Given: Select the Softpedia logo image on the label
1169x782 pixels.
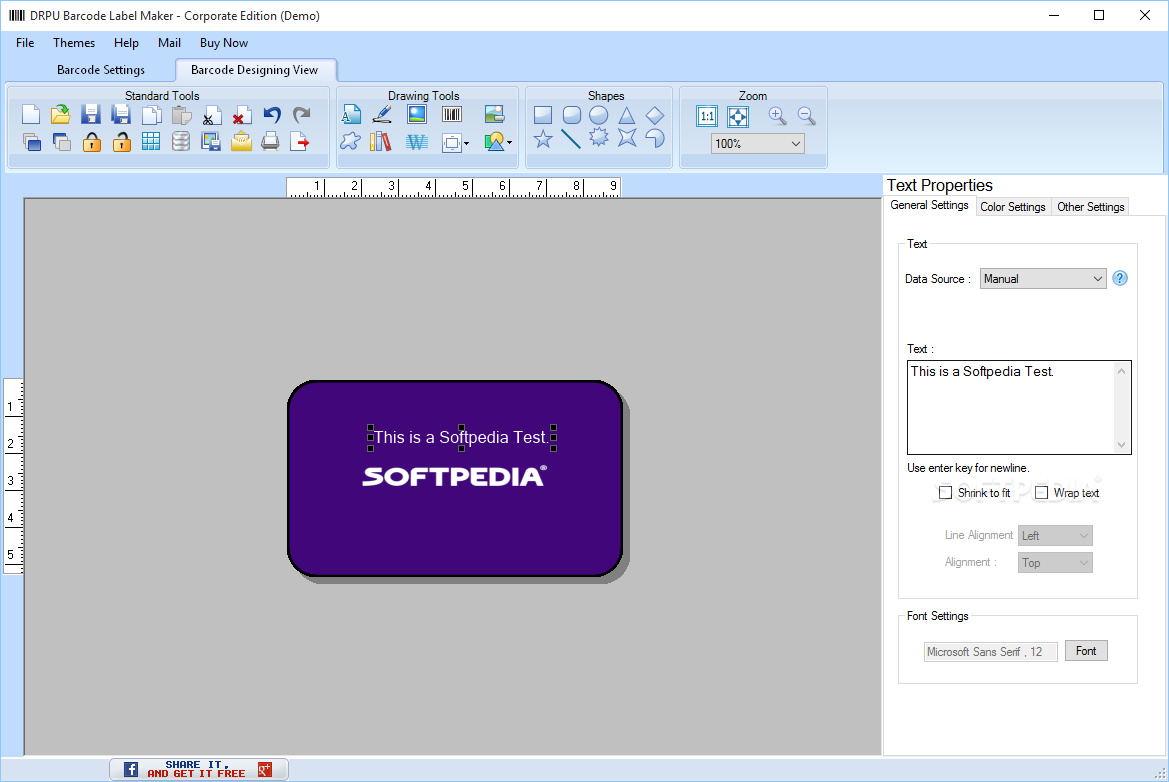Looking at the screenshot, I should 455,476.
